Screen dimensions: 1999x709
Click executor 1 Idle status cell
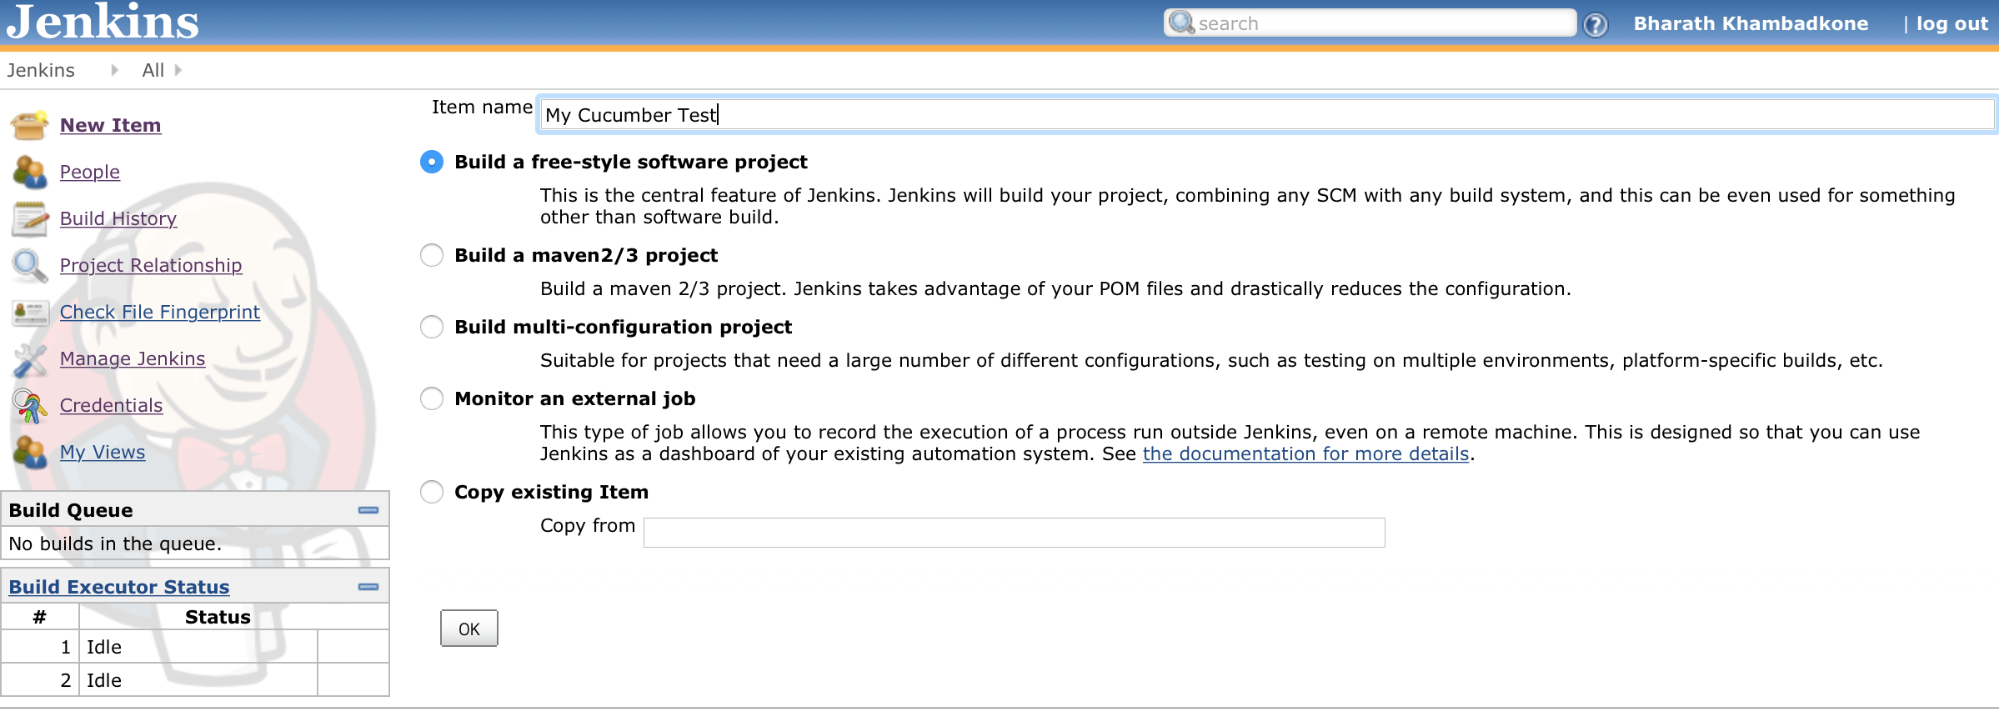click(198, 647)
